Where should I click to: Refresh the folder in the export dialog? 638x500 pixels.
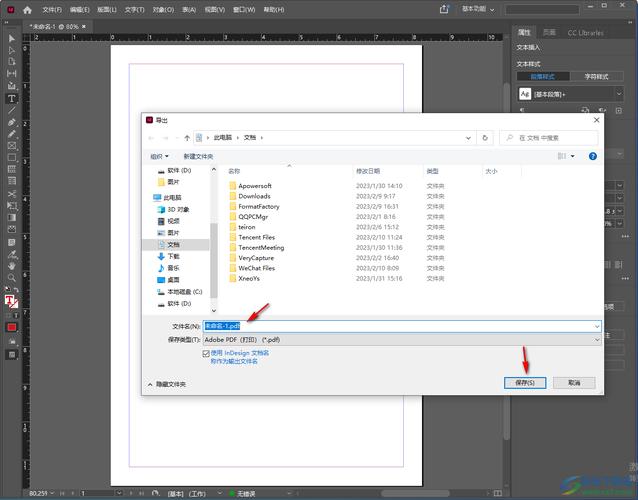485,137
